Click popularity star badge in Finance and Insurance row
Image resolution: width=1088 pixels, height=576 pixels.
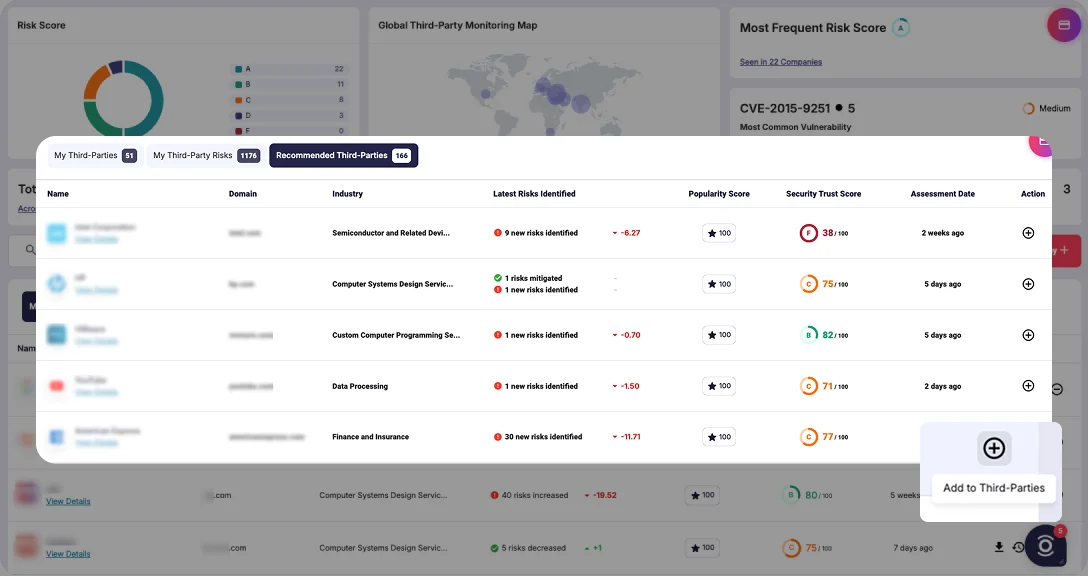[719, 437]
